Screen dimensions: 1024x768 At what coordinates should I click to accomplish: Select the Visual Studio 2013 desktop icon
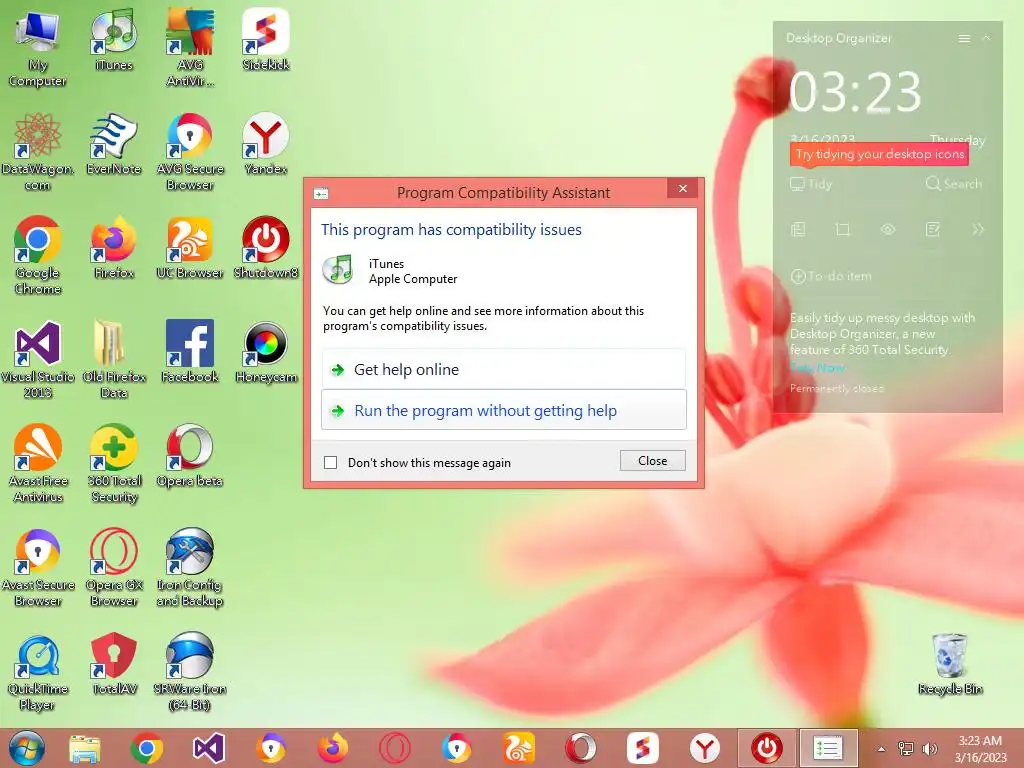[x=37, y=360]
